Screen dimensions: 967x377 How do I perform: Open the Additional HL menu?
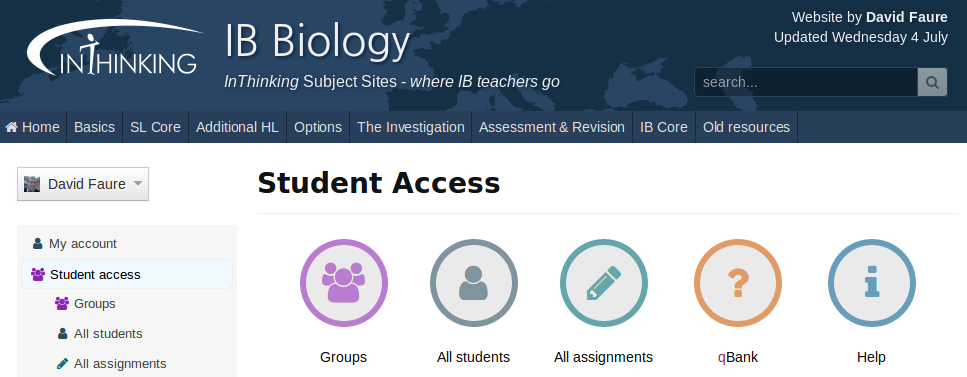tap(237, 127)
